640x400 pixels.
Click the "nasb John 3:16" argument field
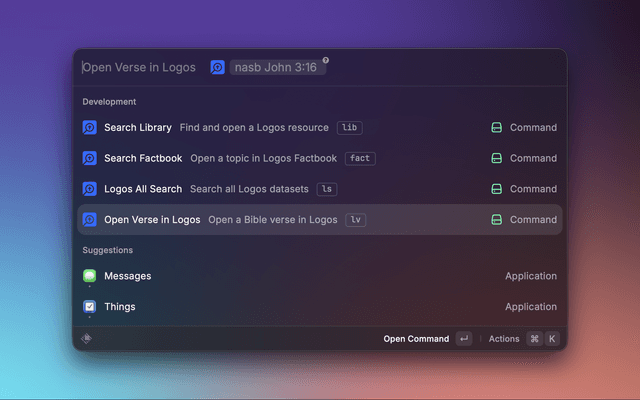click(x=276, y=67)
